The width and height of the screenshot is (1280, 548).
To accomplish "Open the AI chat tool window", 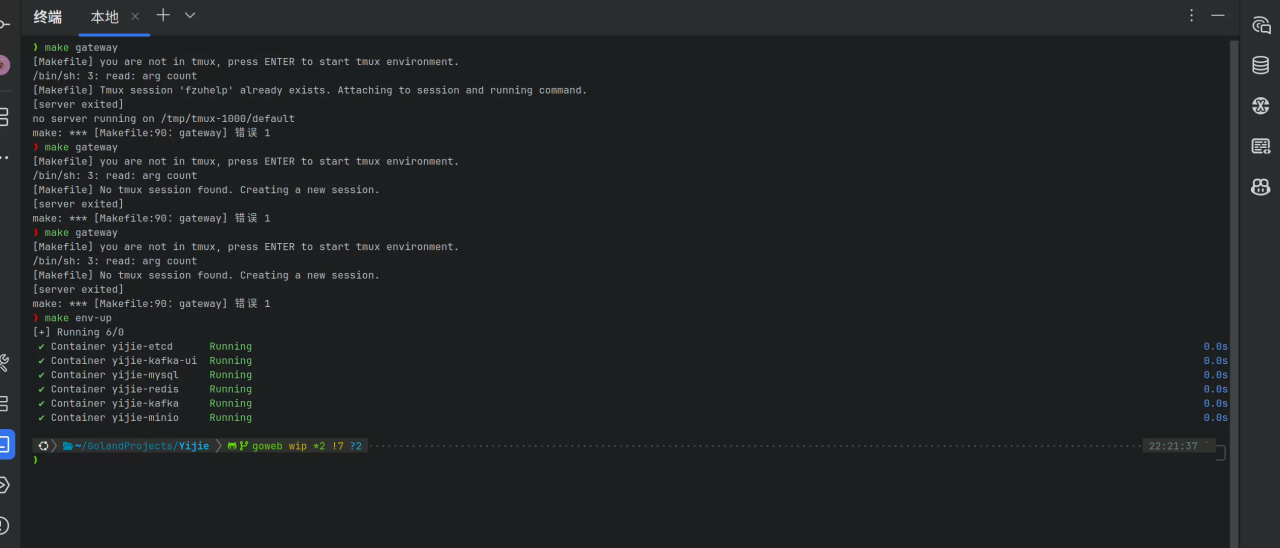I will (1261, 26).
